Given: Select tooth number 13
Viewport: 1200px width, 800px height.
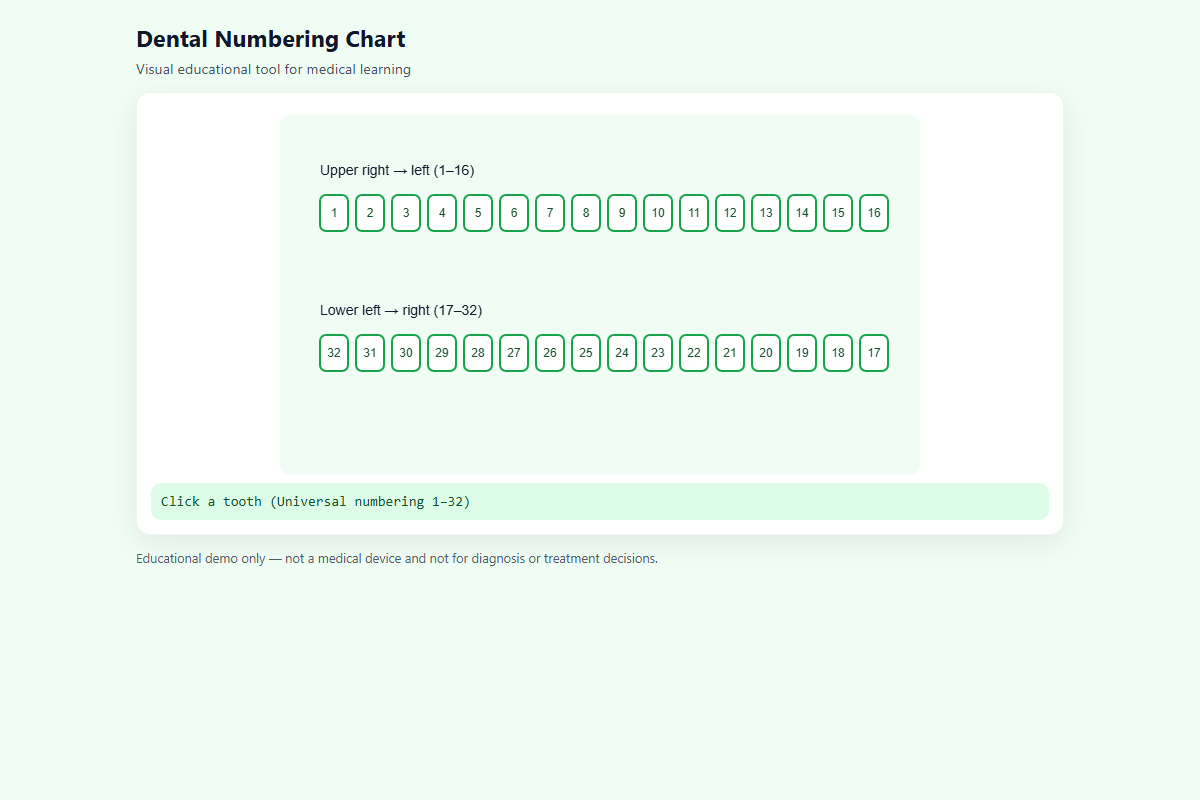Looking at the screenshot, I should coord(766,213).
